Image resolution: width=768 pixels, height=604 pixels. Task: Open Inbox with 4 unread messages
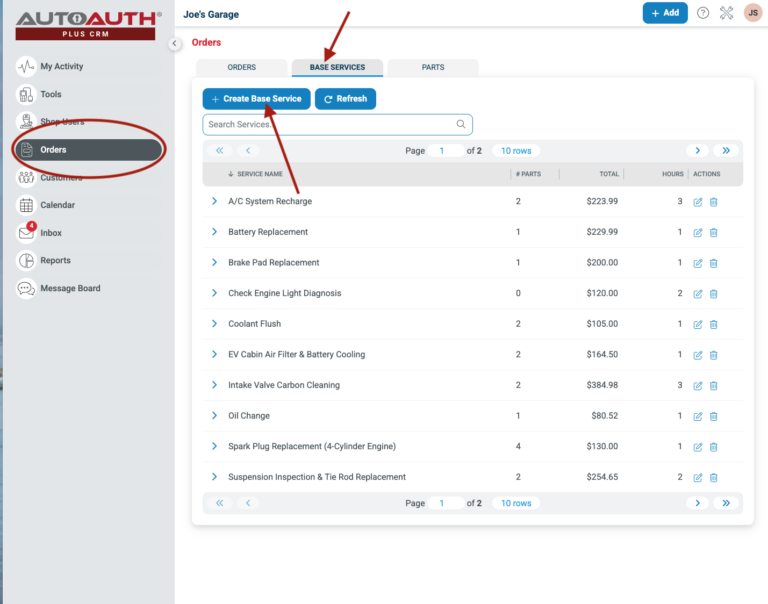pyautogui.click(x=27, y=233)
